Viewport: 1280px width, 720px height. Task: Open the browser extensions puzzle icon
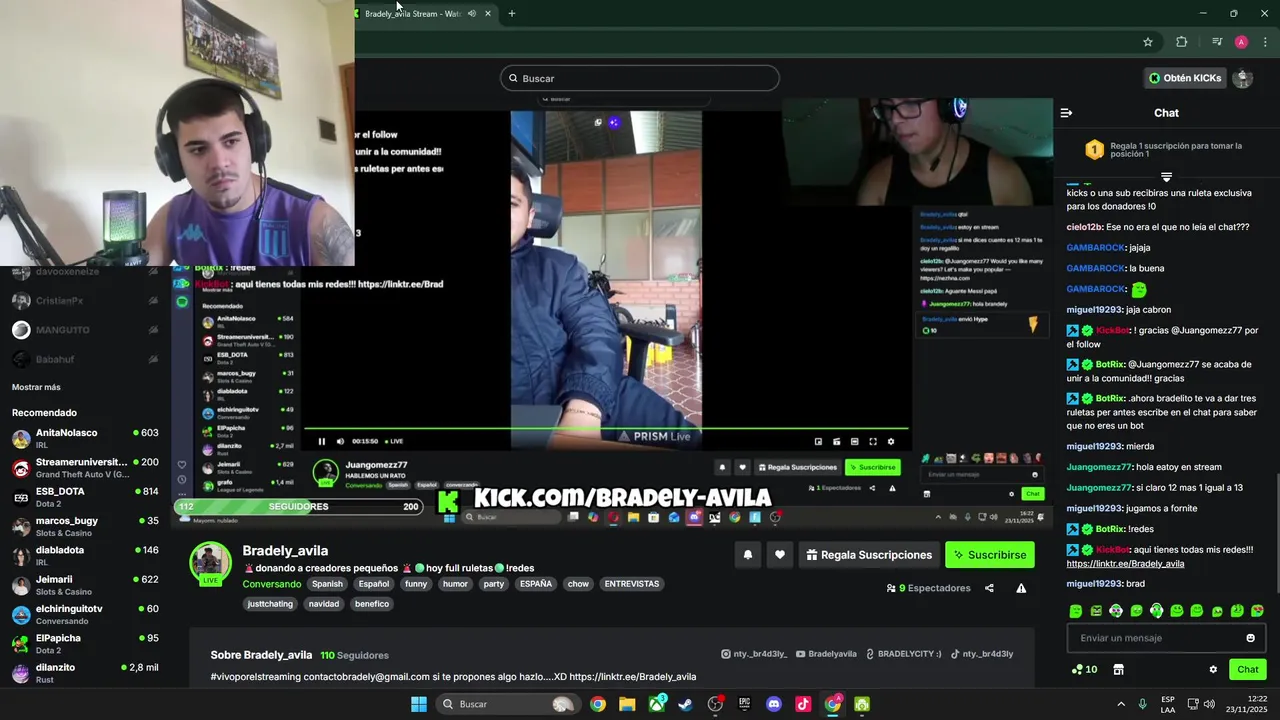click(1182, 42)
